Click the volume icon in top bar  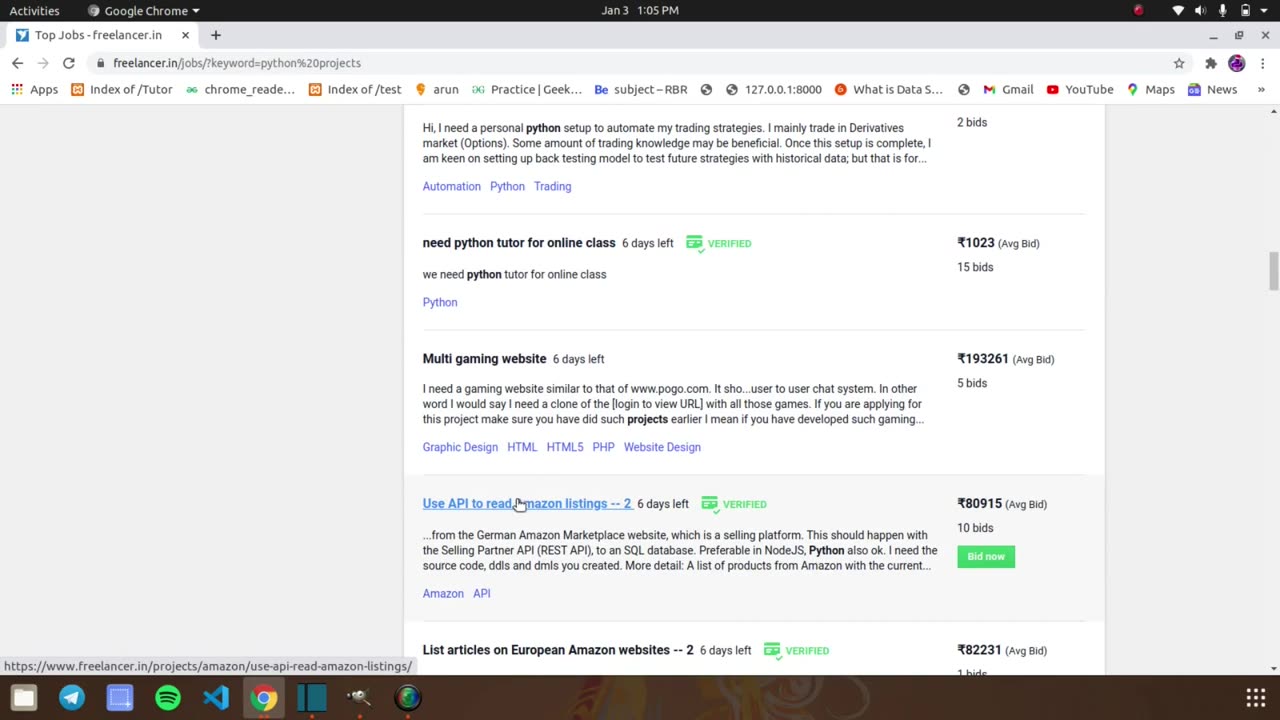(x=1200, y=11)
